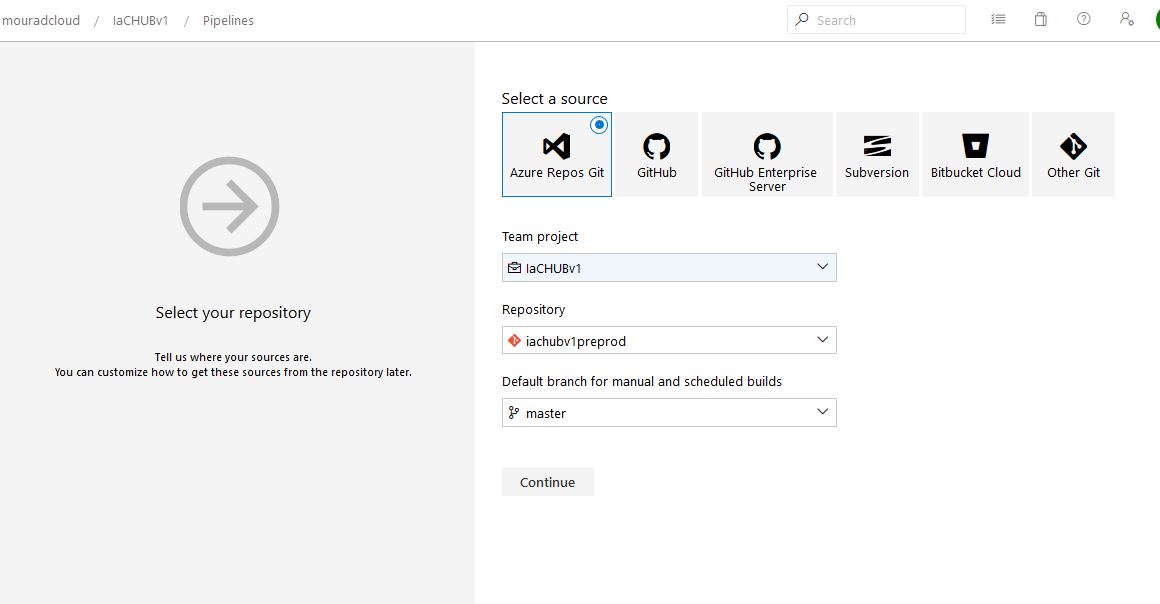
Task: Choose GitHub Enterprise Server source
Action: tap(767, 154)
